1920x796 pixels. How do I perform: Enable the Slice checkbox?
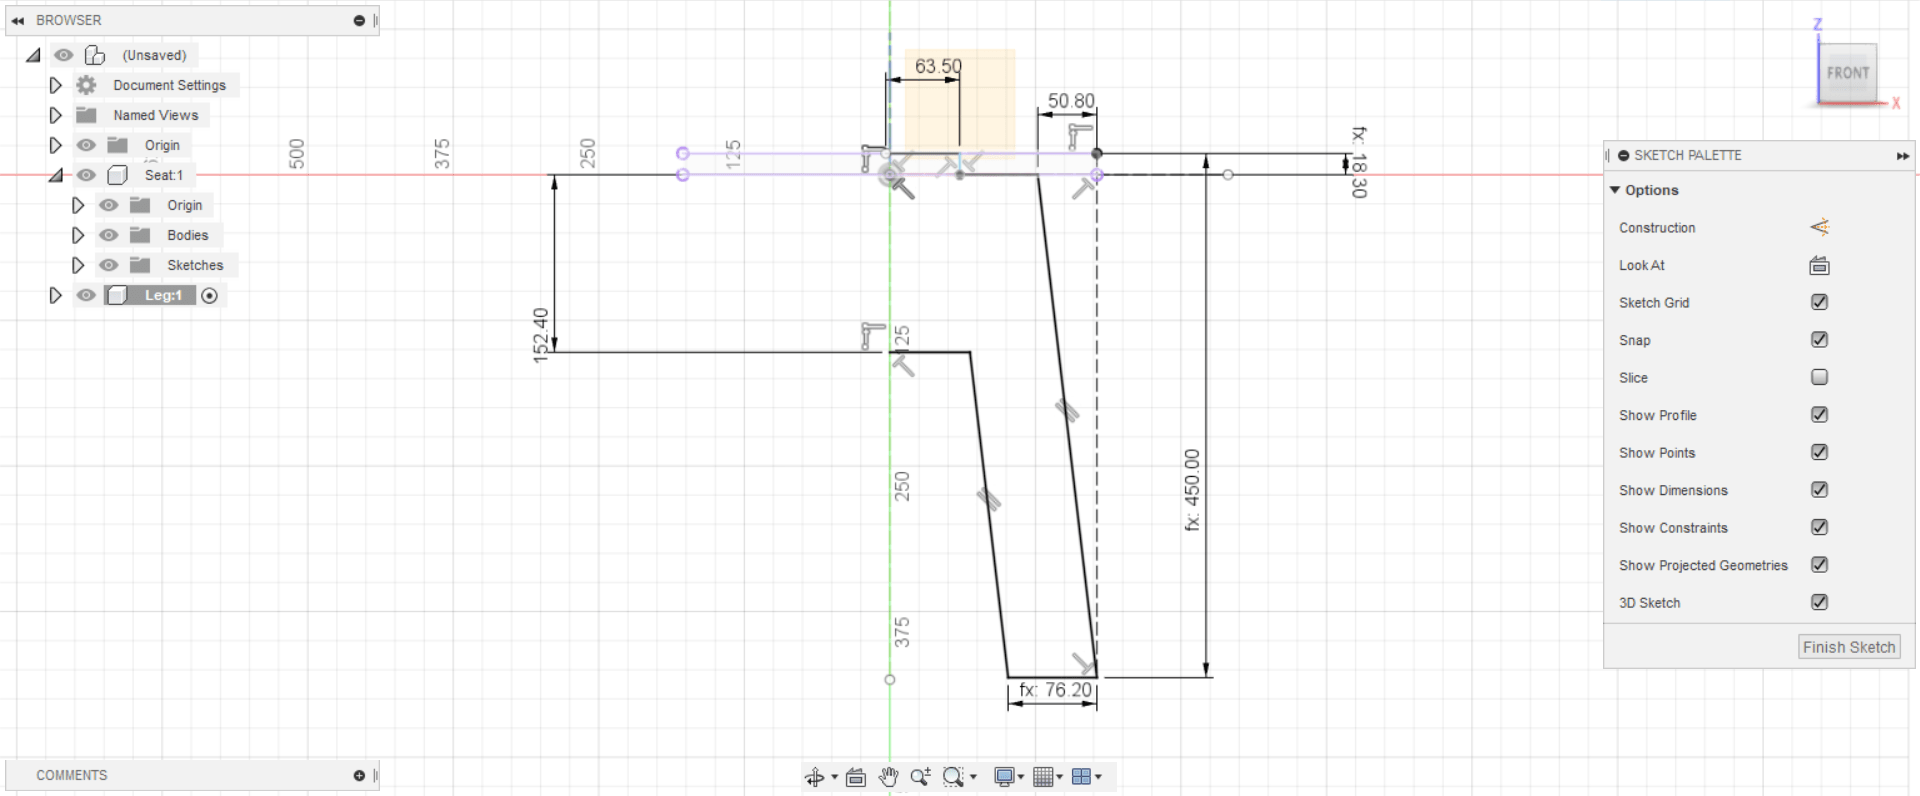[1819, 377]
